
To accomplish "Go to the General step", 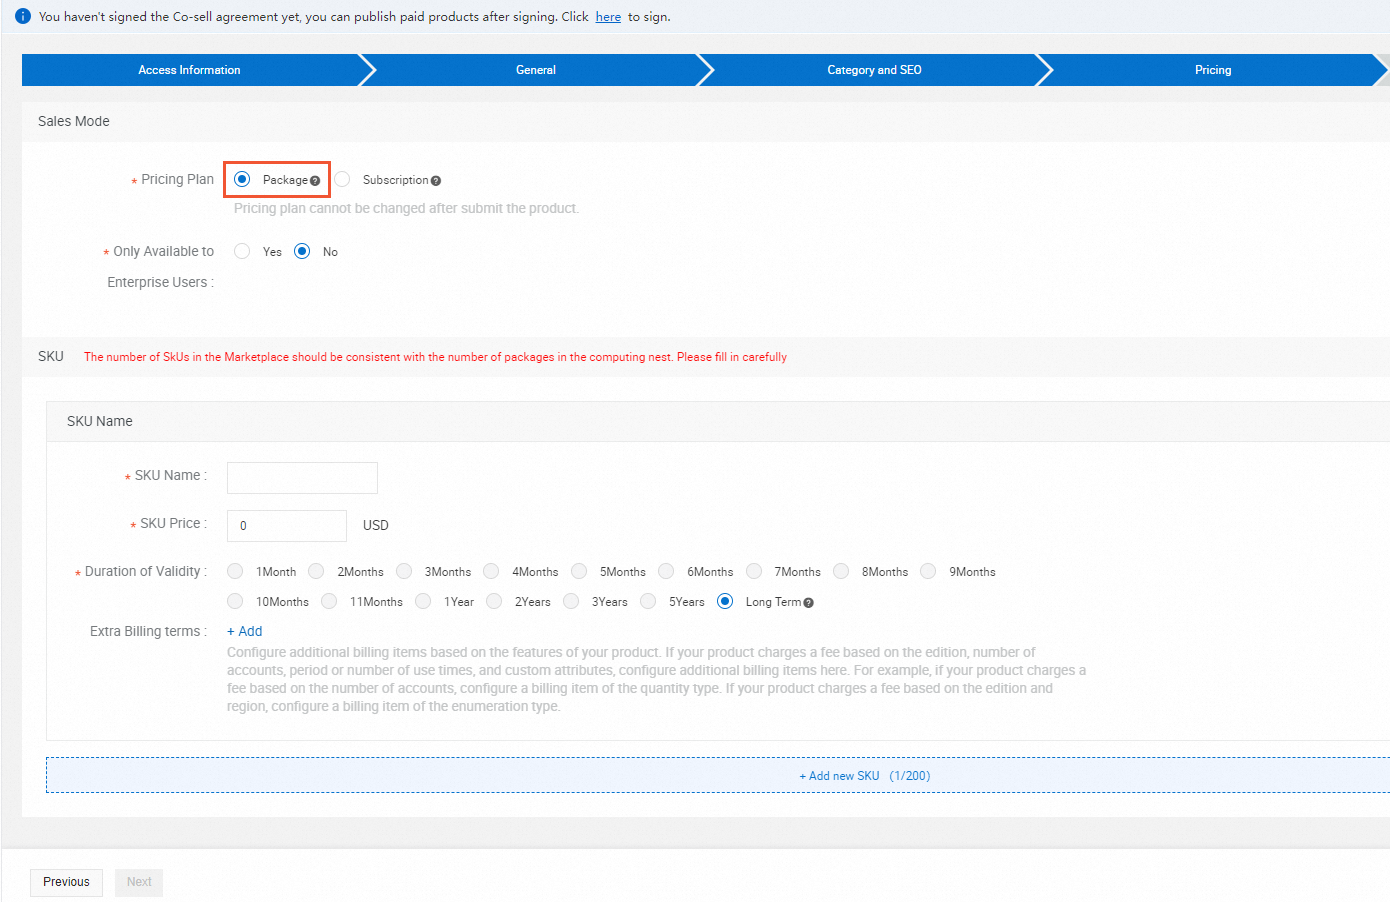I will click(x=536, y=70).
